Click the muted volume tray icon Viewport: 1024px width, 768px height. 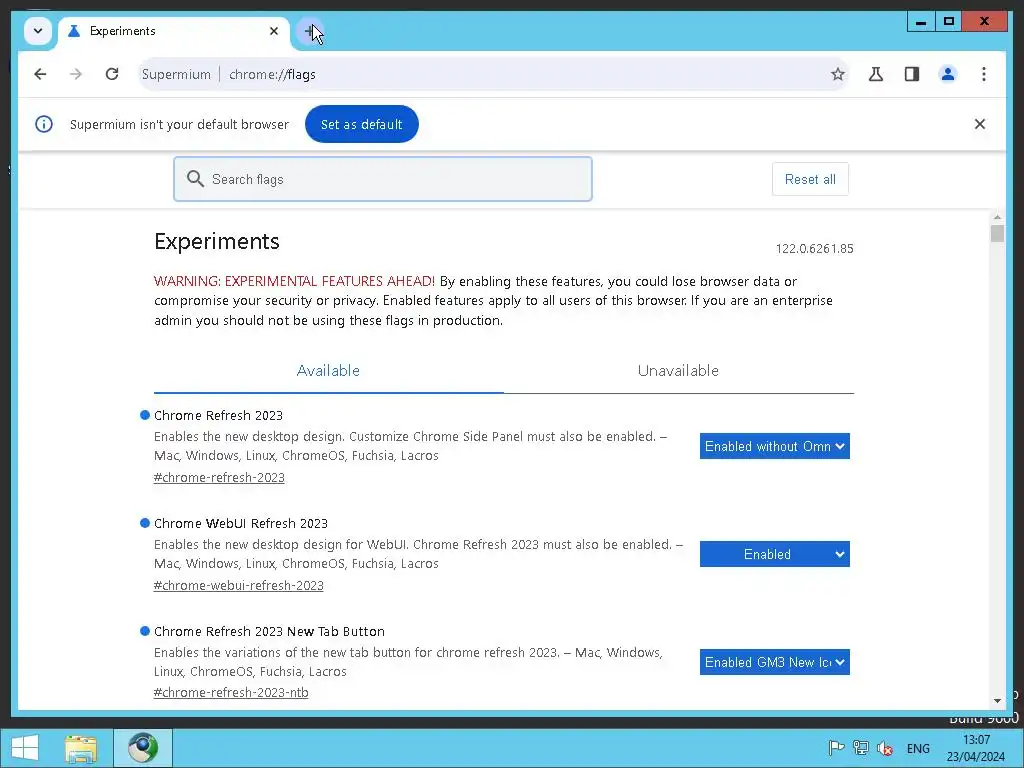(x=885, y=748)
